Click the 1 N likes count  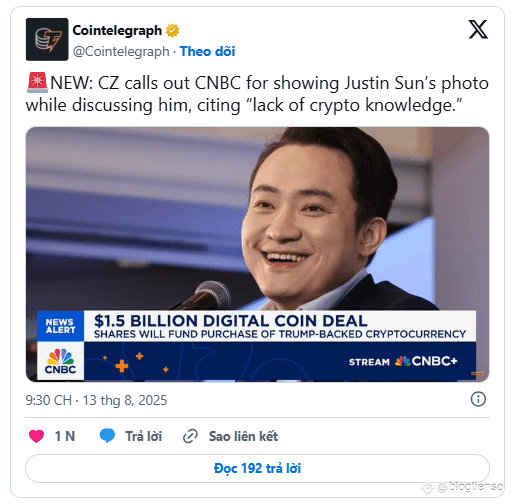65,436
